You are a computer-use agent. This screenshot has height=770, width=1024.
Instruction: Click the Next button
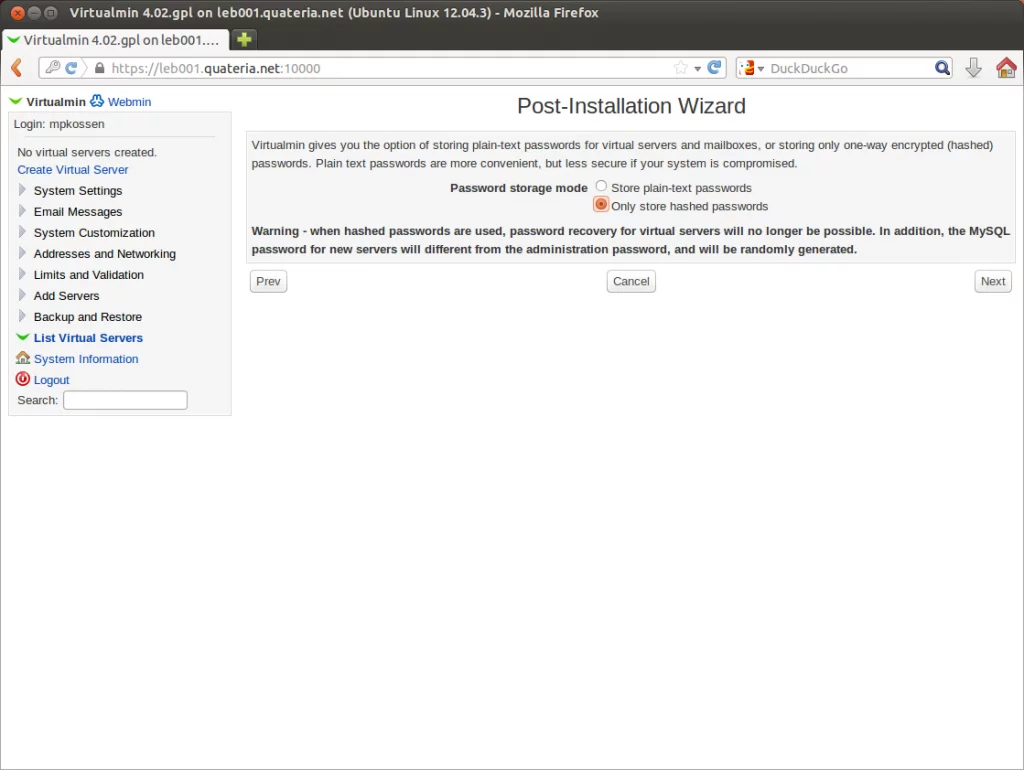point(993,281)
